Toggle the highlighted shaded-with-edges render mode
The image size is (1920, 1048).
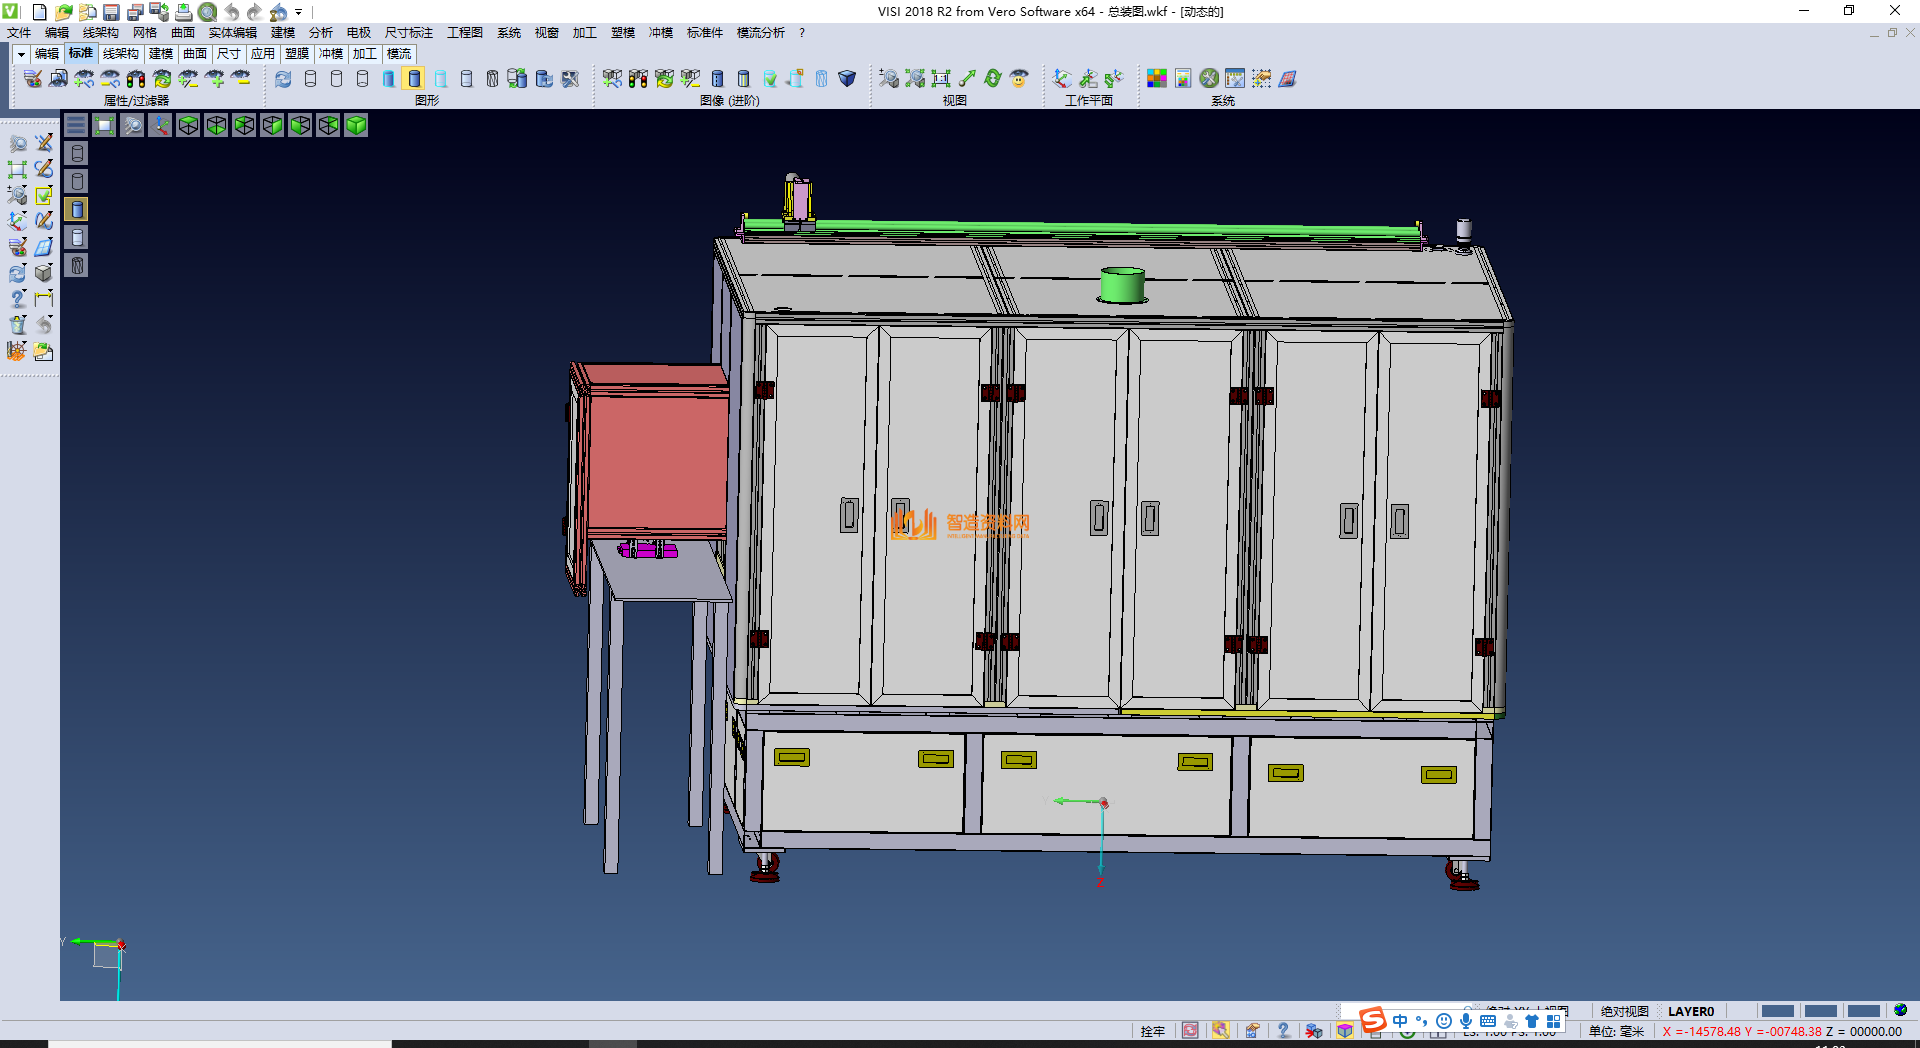click(414, 78)
